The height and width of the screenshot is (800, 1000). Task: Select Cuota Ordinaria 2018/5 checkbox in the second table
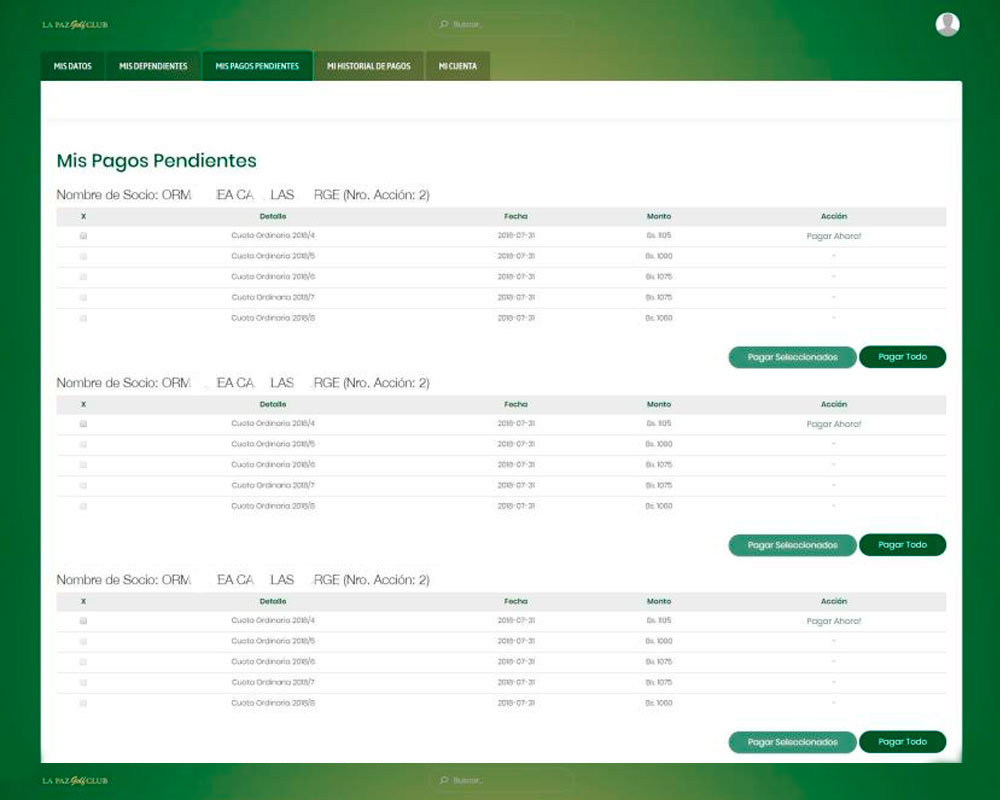[x=83, y=444]
